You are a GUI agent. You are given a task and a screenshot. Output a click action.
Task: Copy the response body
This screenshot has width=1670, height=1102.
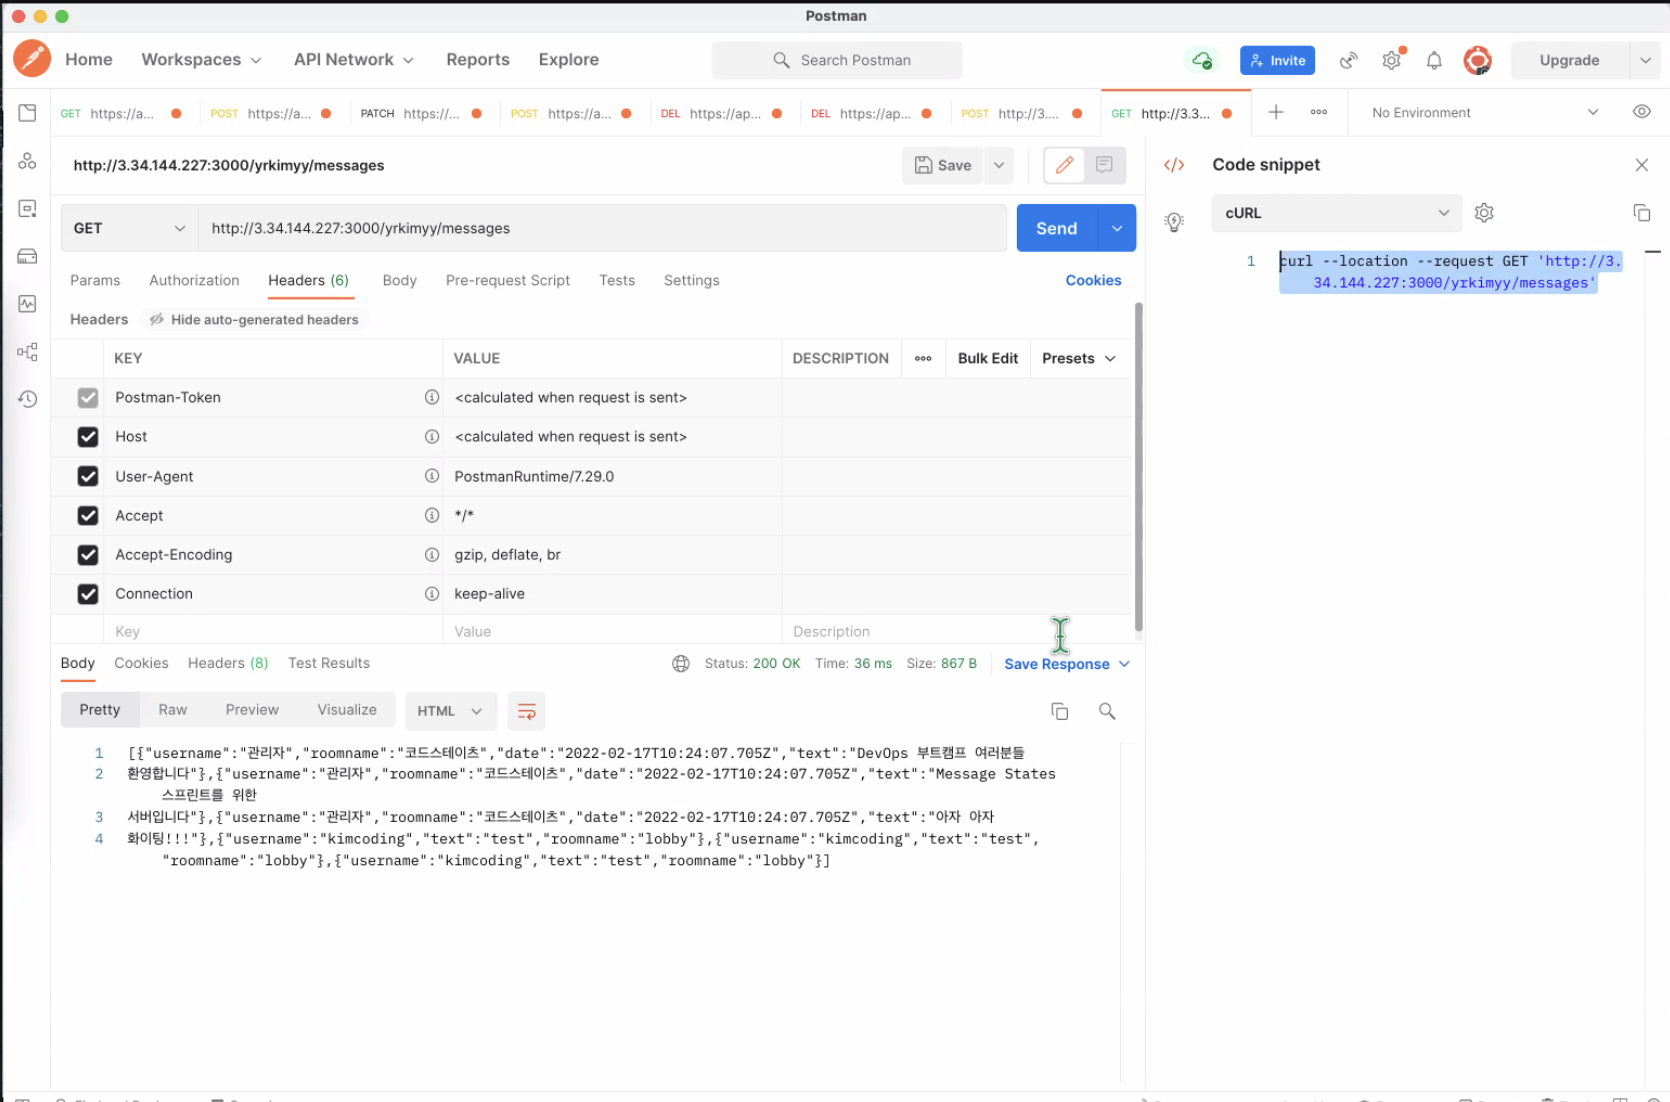coord(1060,711)
